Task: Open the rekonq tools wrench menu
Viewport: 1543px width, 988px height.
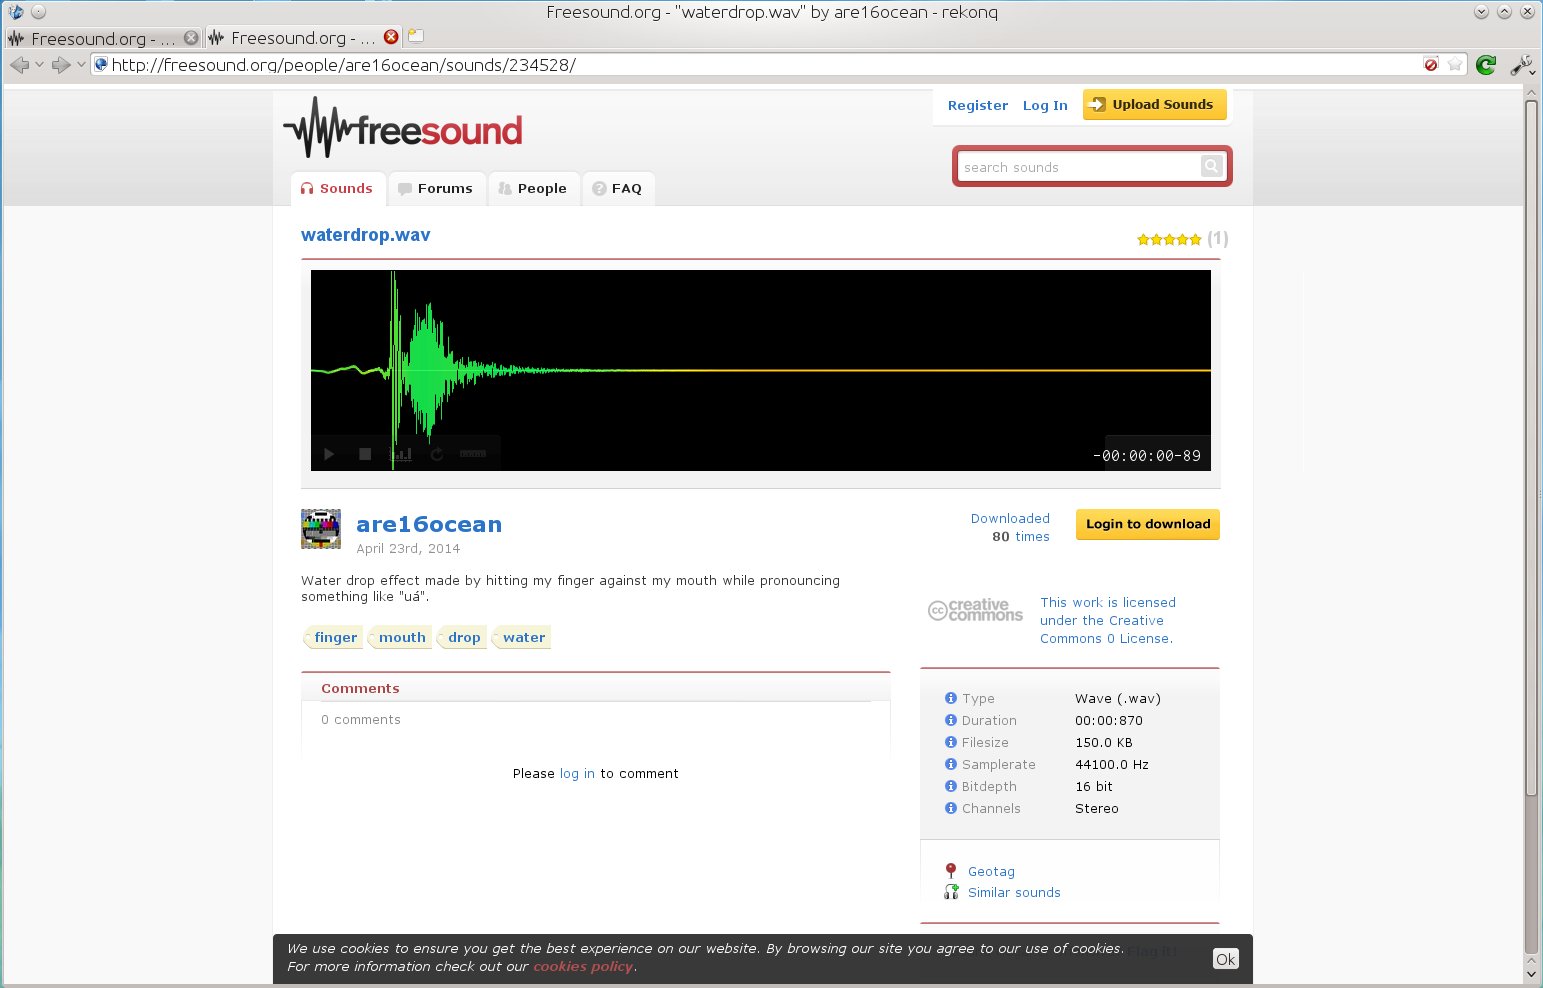Action: coord(1521,65)
